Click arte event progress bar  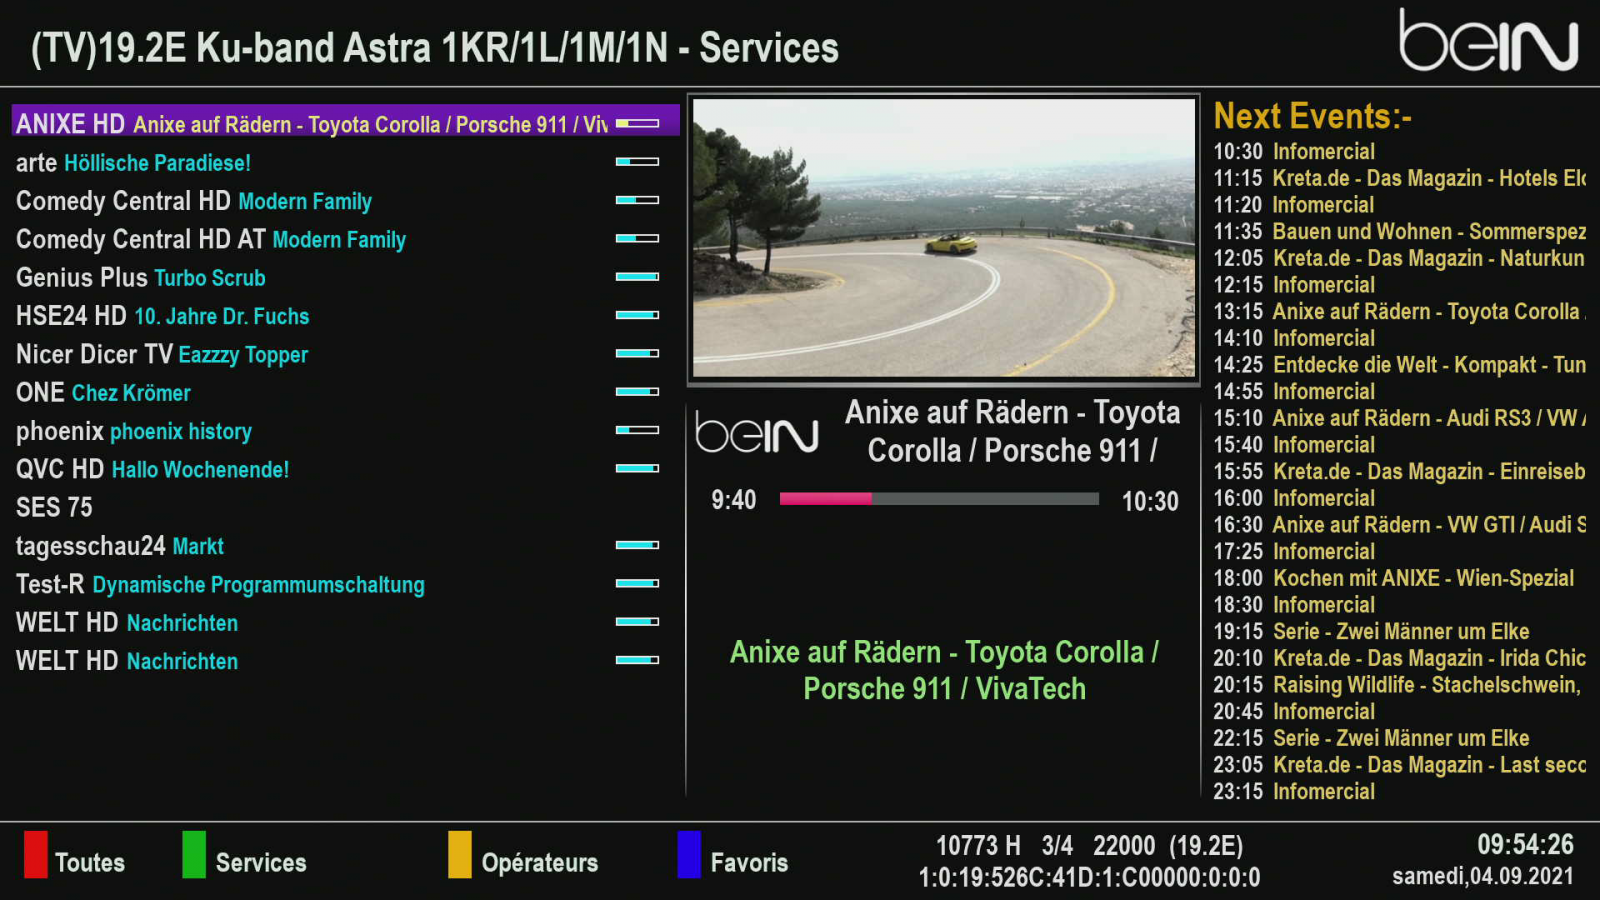[x=637, y=161]
